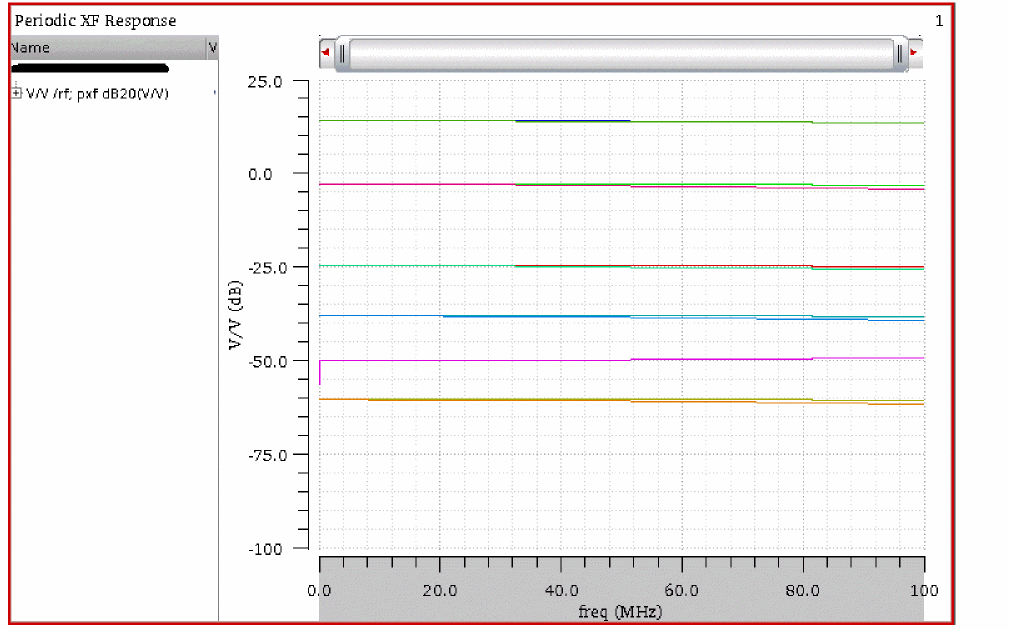Click the right red arrow on the zoom scrollbar
This screenshot has width=1009, height=630.
[915, 53]
